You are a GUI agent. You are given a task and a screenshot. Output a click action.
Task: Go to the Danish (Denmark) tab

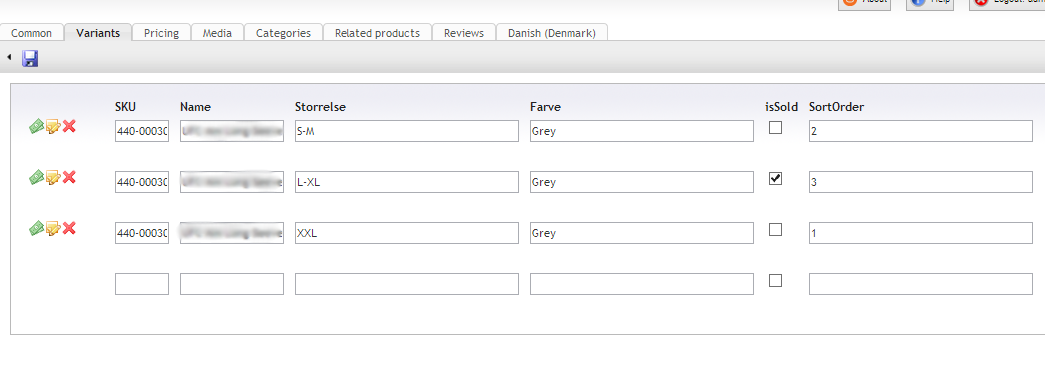point(552,33)
